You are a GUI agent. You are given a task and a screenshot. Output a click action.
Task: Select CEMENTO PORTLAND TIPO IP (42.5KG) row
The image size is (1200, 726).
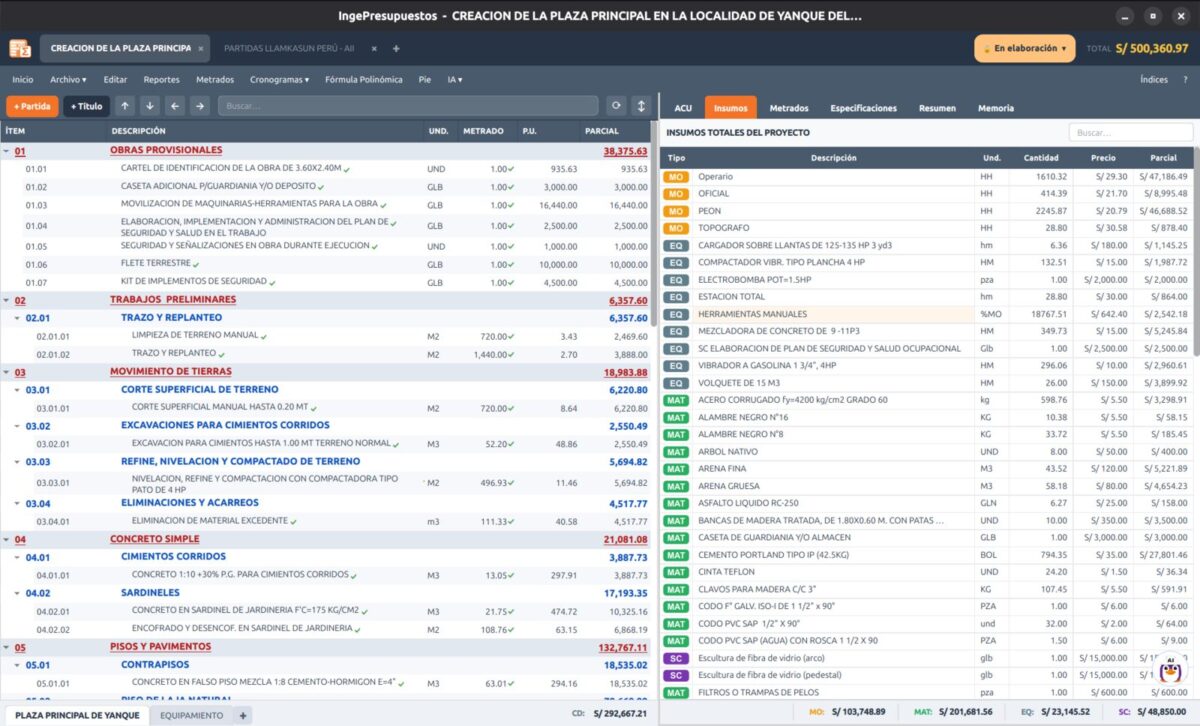(x=926, y=555)
